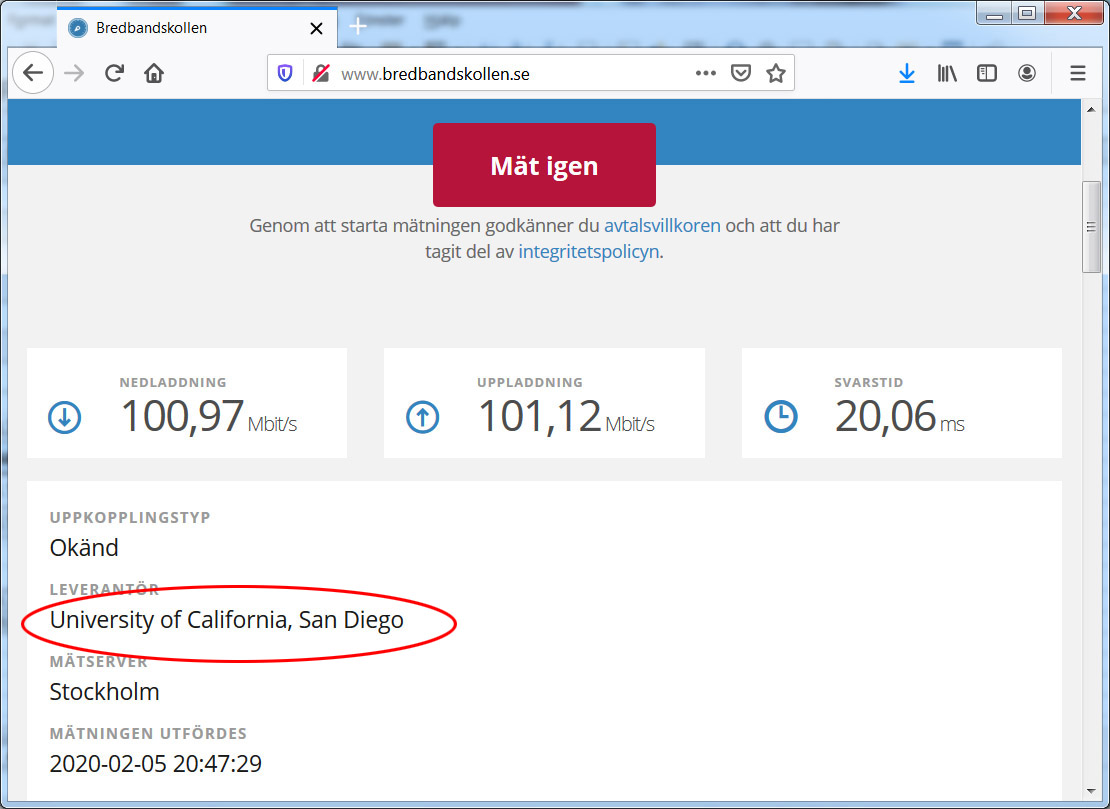Image resolution: width=1110 pixels, height=809 pixels.
Task: Close the Bredbandskollen tab
Action: point(317,28)
